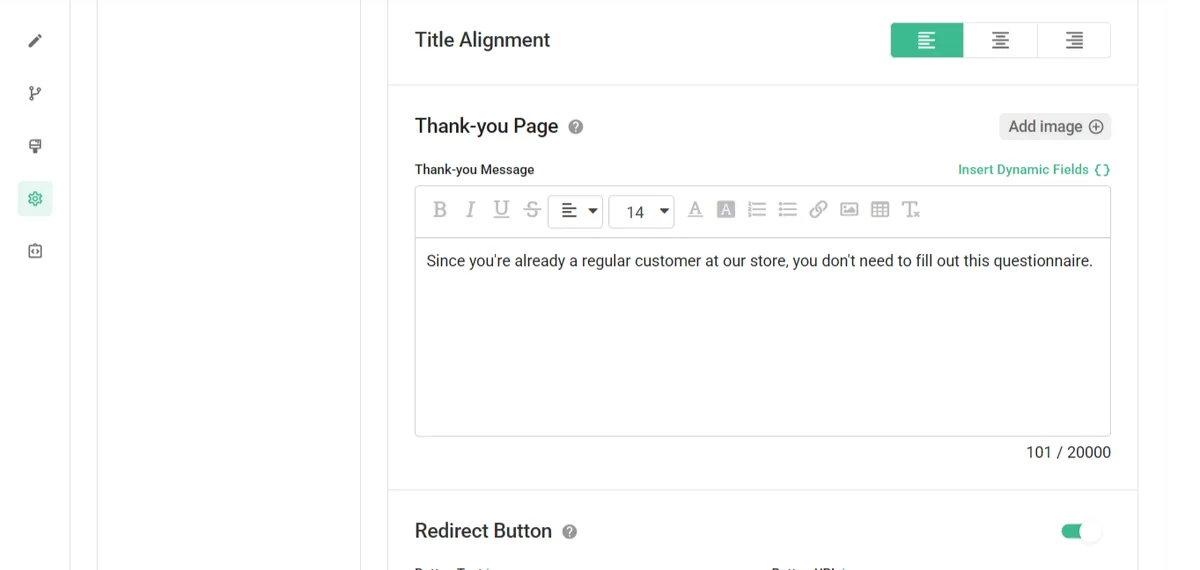Open the font size 14 dropdown
Image resolution: width=1200 pixels, height=570 pixels.
pyautogui.click(x=641, y=211)
